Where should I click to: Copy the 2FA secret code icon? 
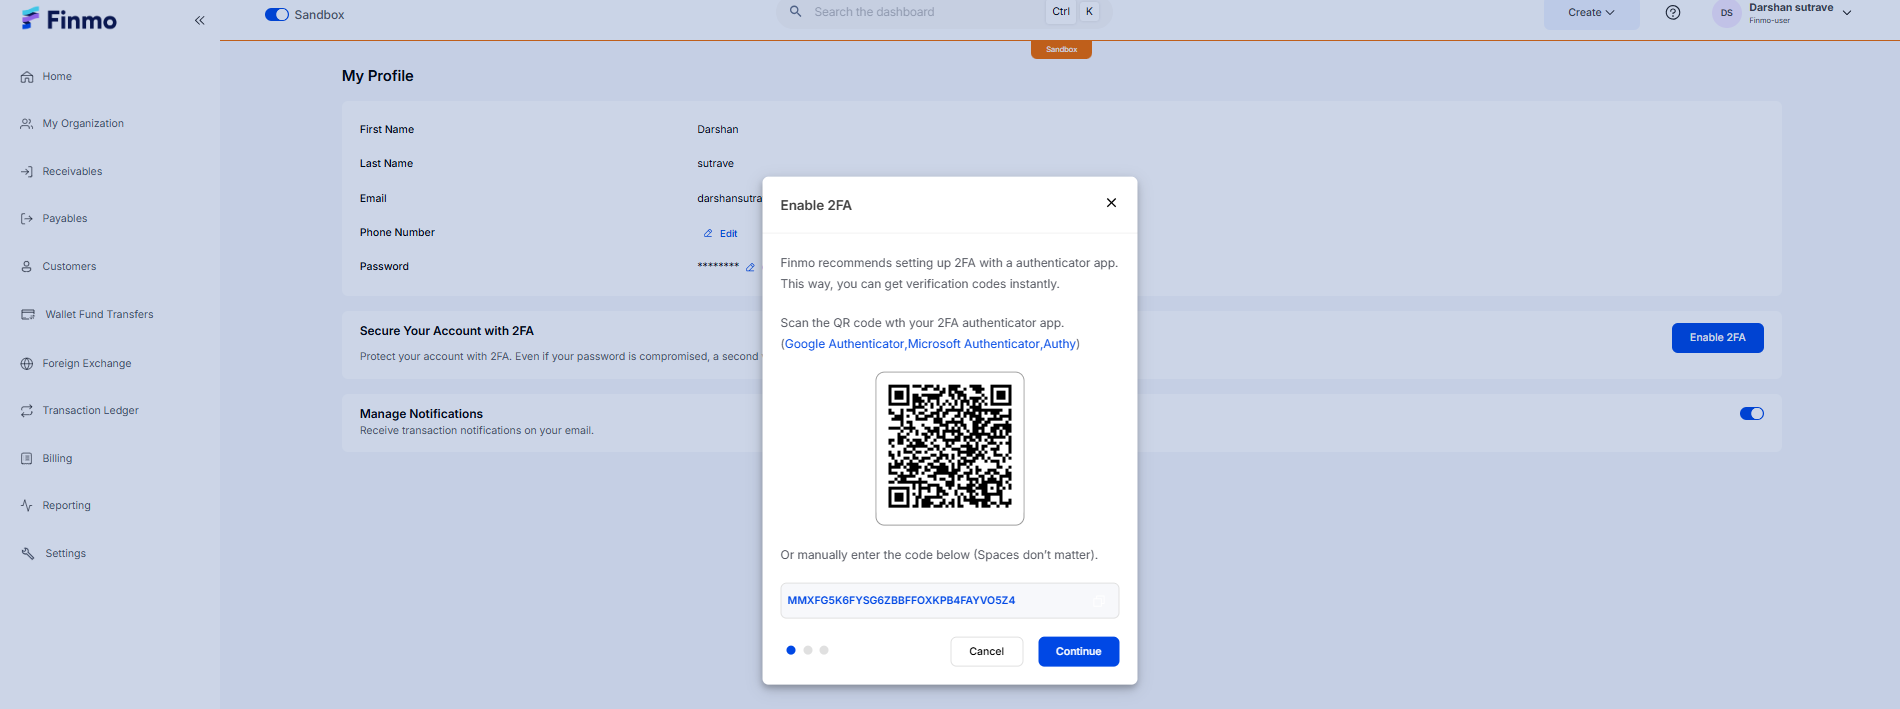tap(1099, 601)
